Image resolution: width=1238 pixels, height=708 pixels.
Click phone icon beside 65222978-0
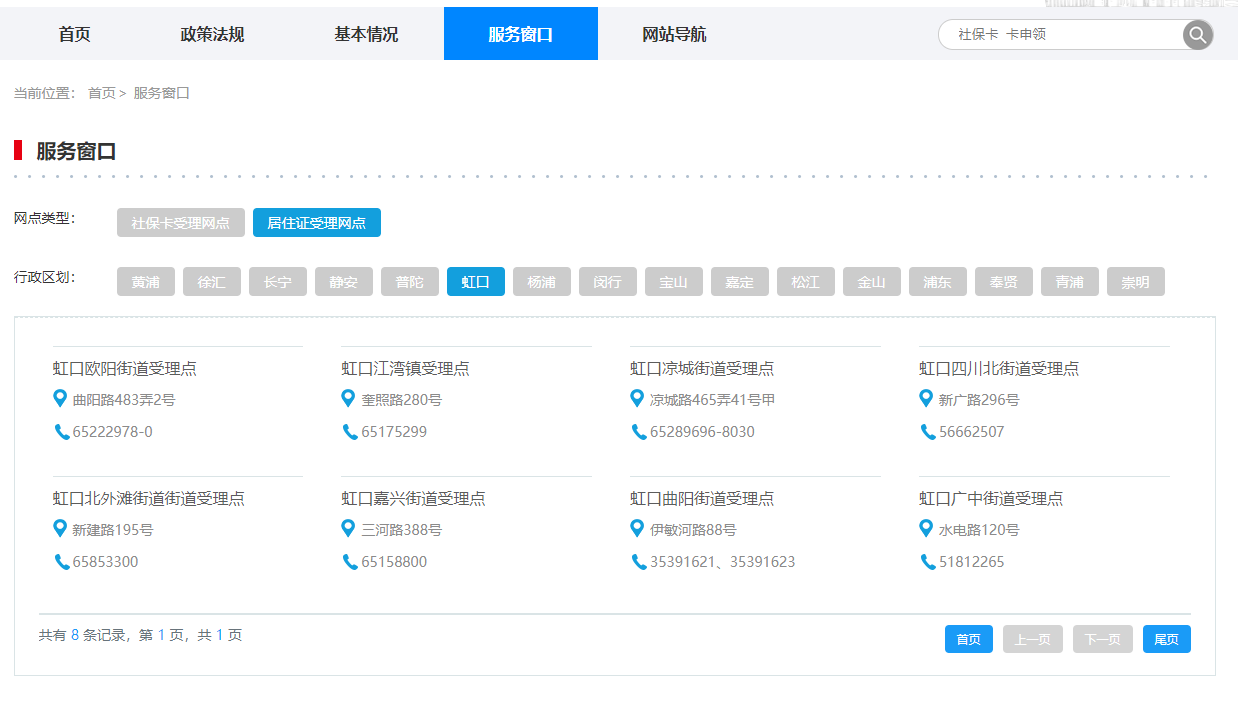click(x=62, y=432)
